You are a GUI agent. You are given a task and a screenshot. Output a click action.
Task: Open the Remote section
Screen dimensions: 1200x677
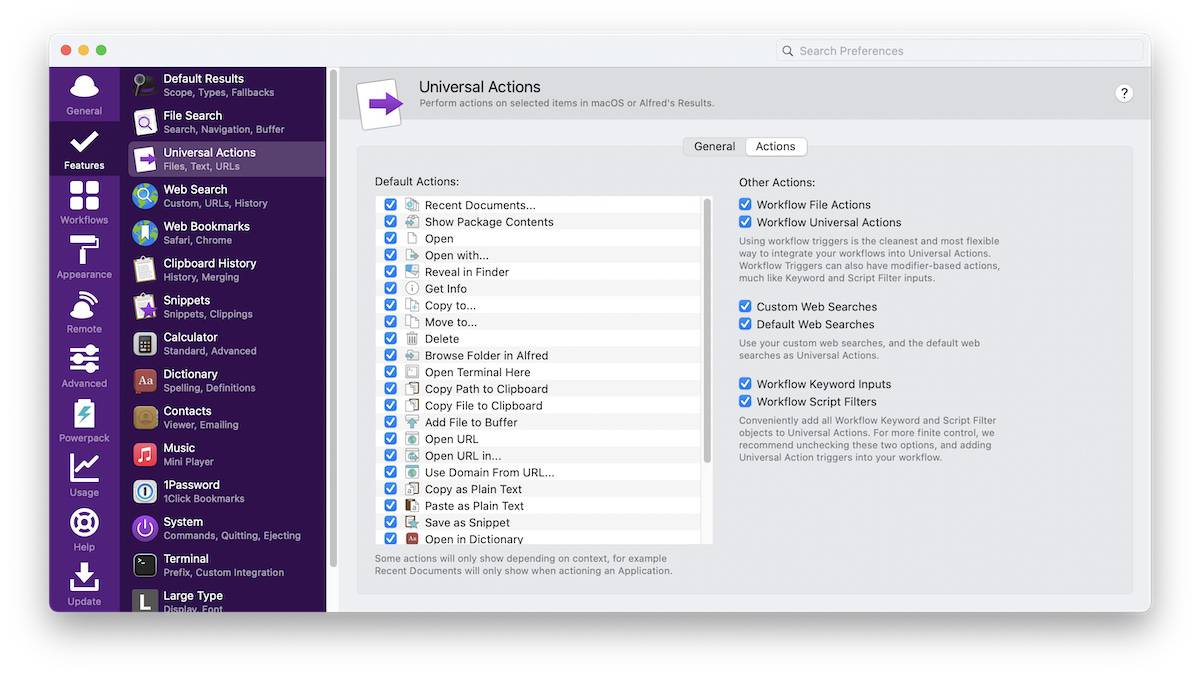[x=84, y=312]
